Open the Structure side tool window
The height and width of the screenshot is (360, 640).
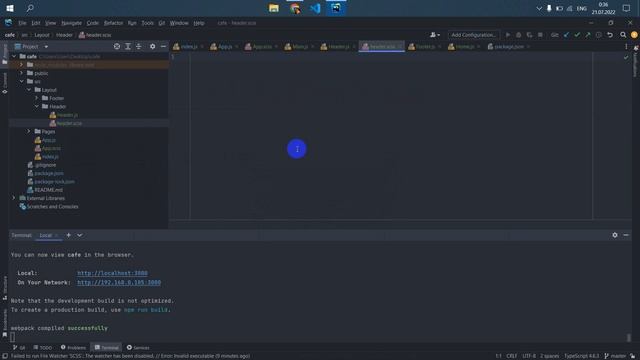click(4, 288)
